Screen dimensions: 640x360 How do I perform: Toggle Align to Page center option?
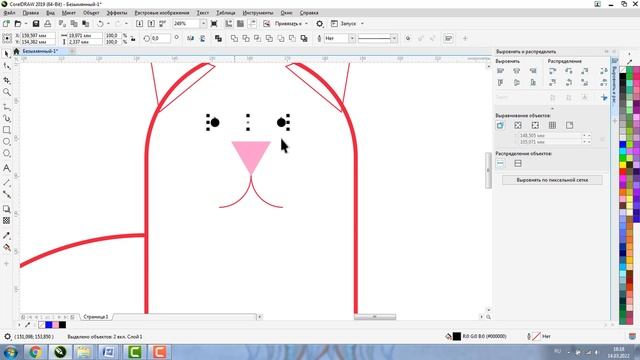click(535, 125)
